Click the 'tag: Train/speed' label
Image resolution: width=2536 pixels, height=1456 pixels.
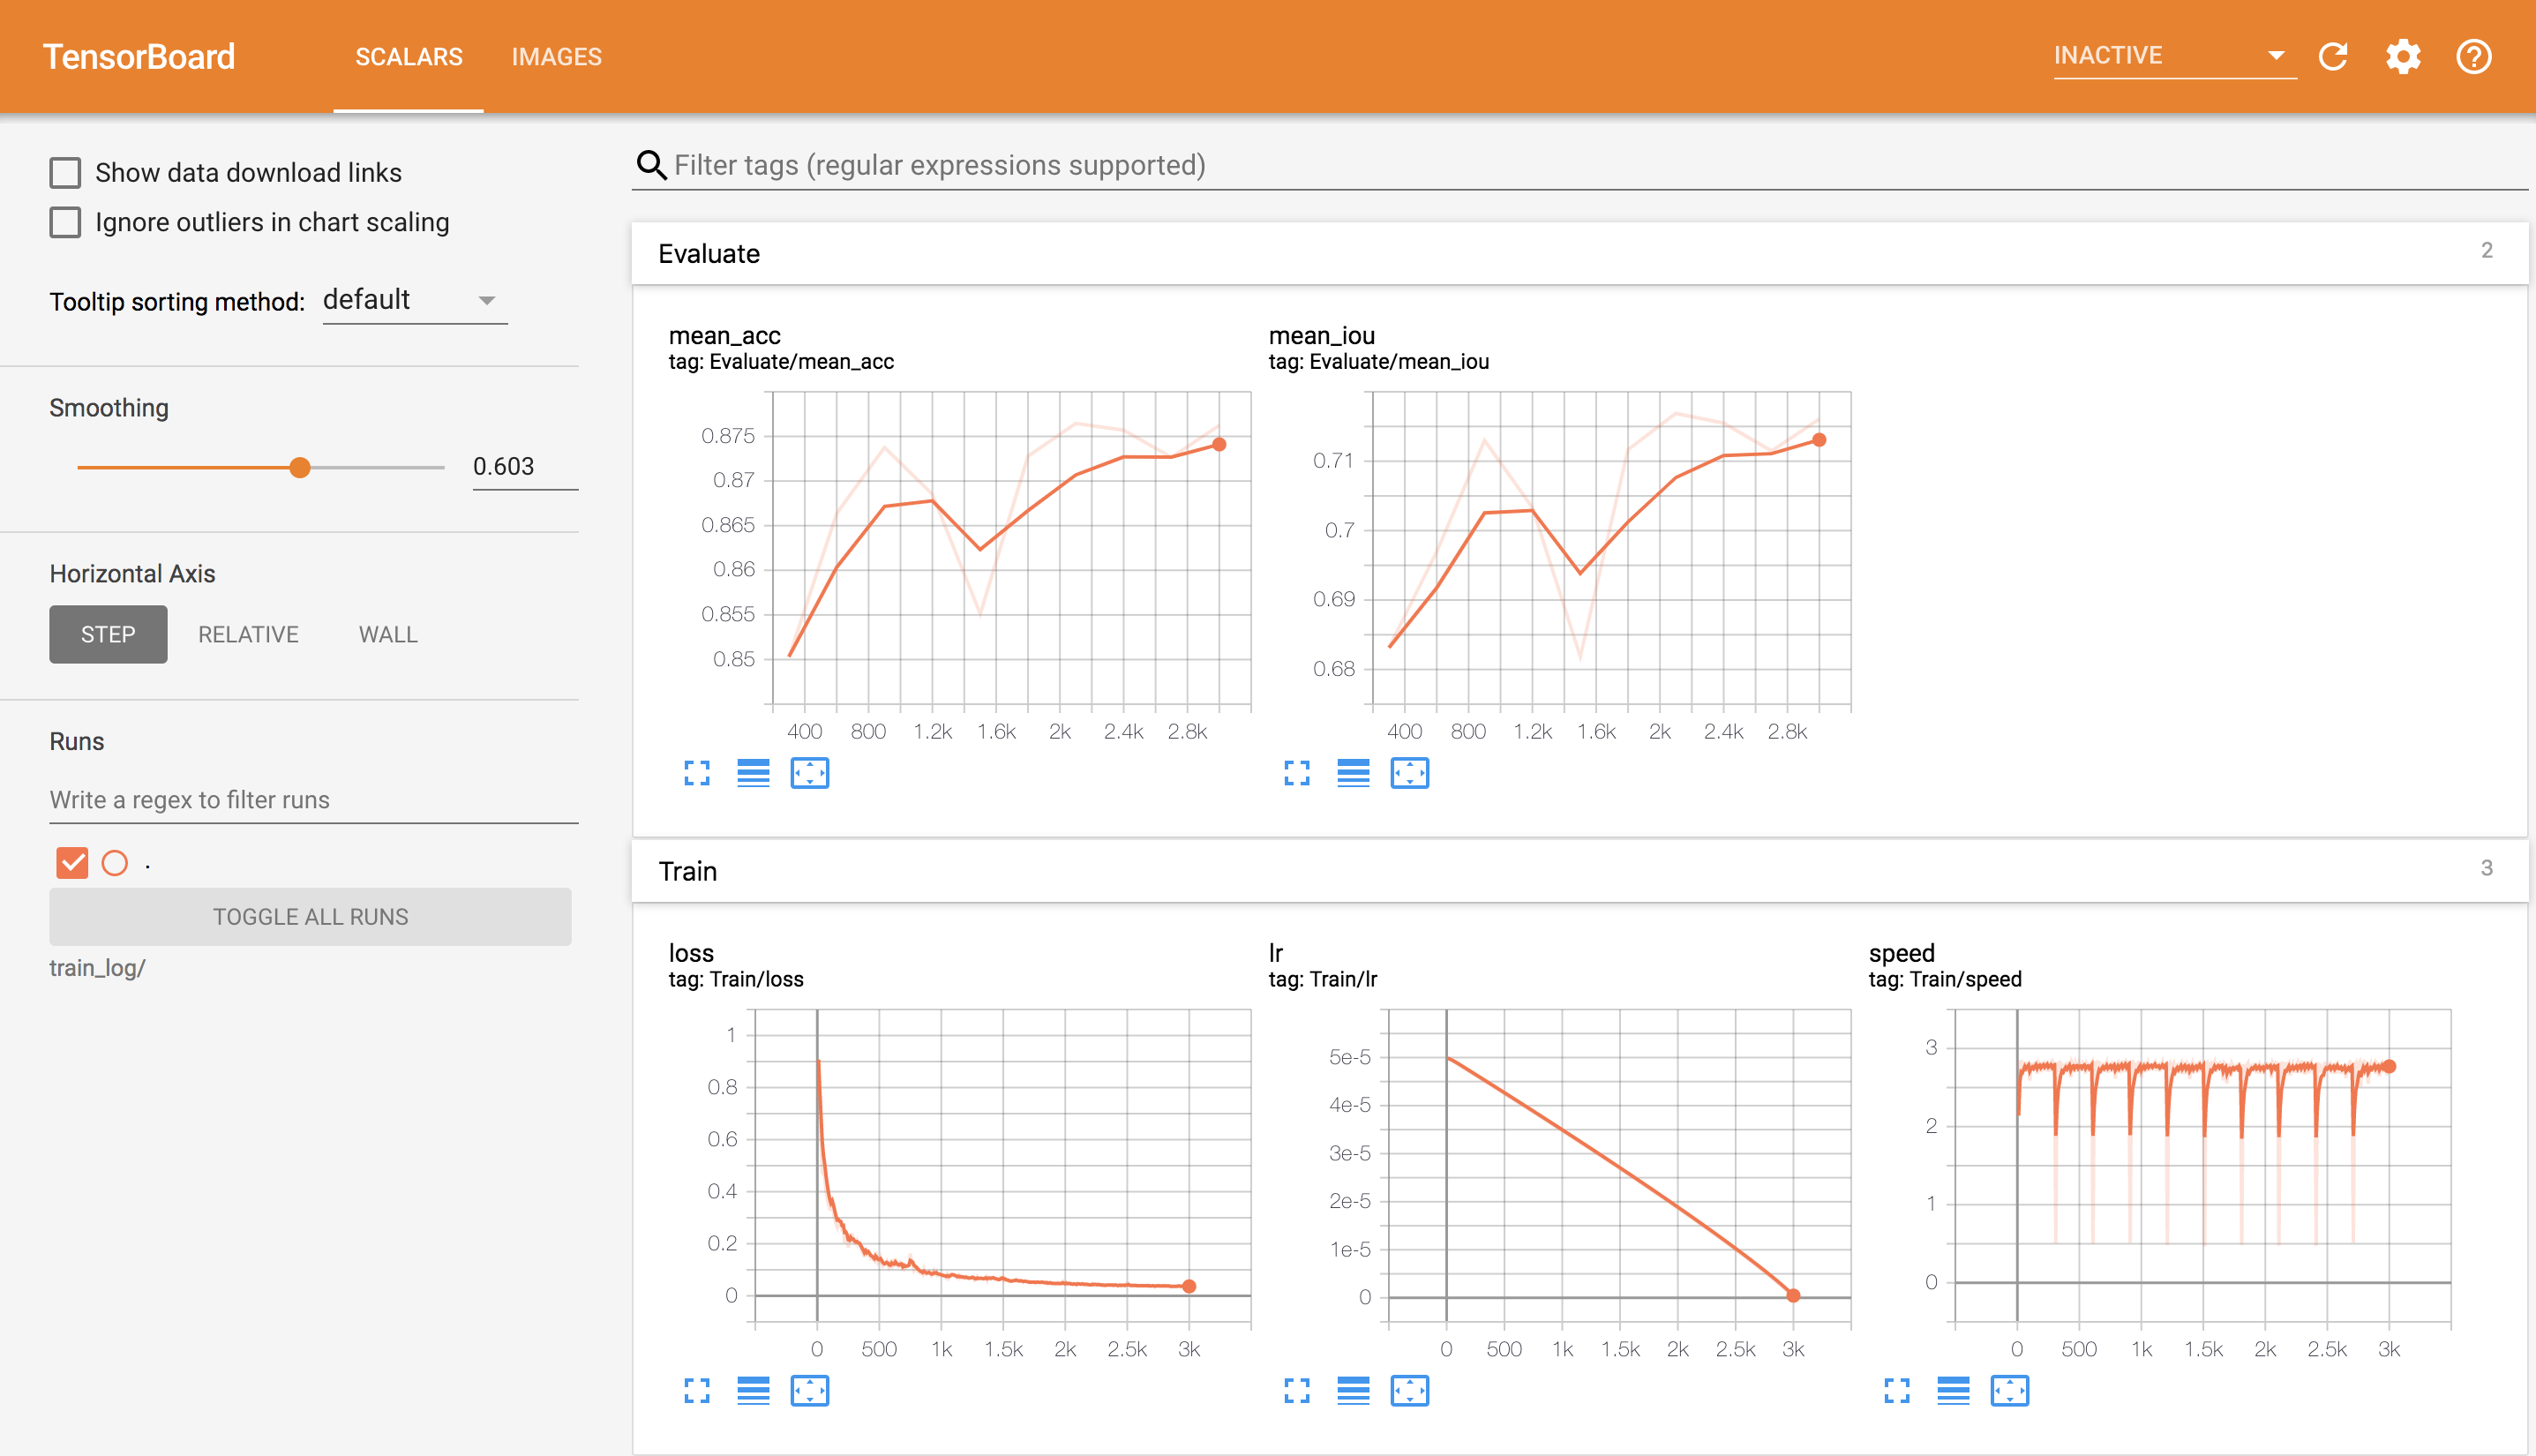coord(1945,980)
